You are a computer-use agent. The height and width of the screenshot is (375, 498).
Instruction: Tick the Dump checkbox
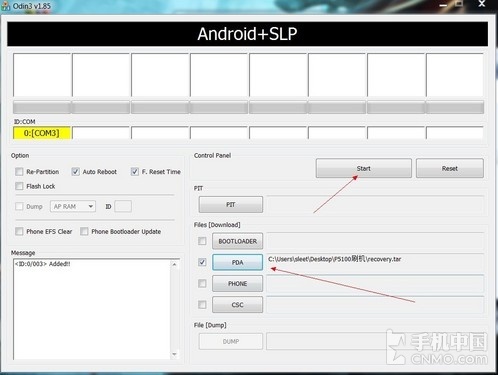click(19, 206)
